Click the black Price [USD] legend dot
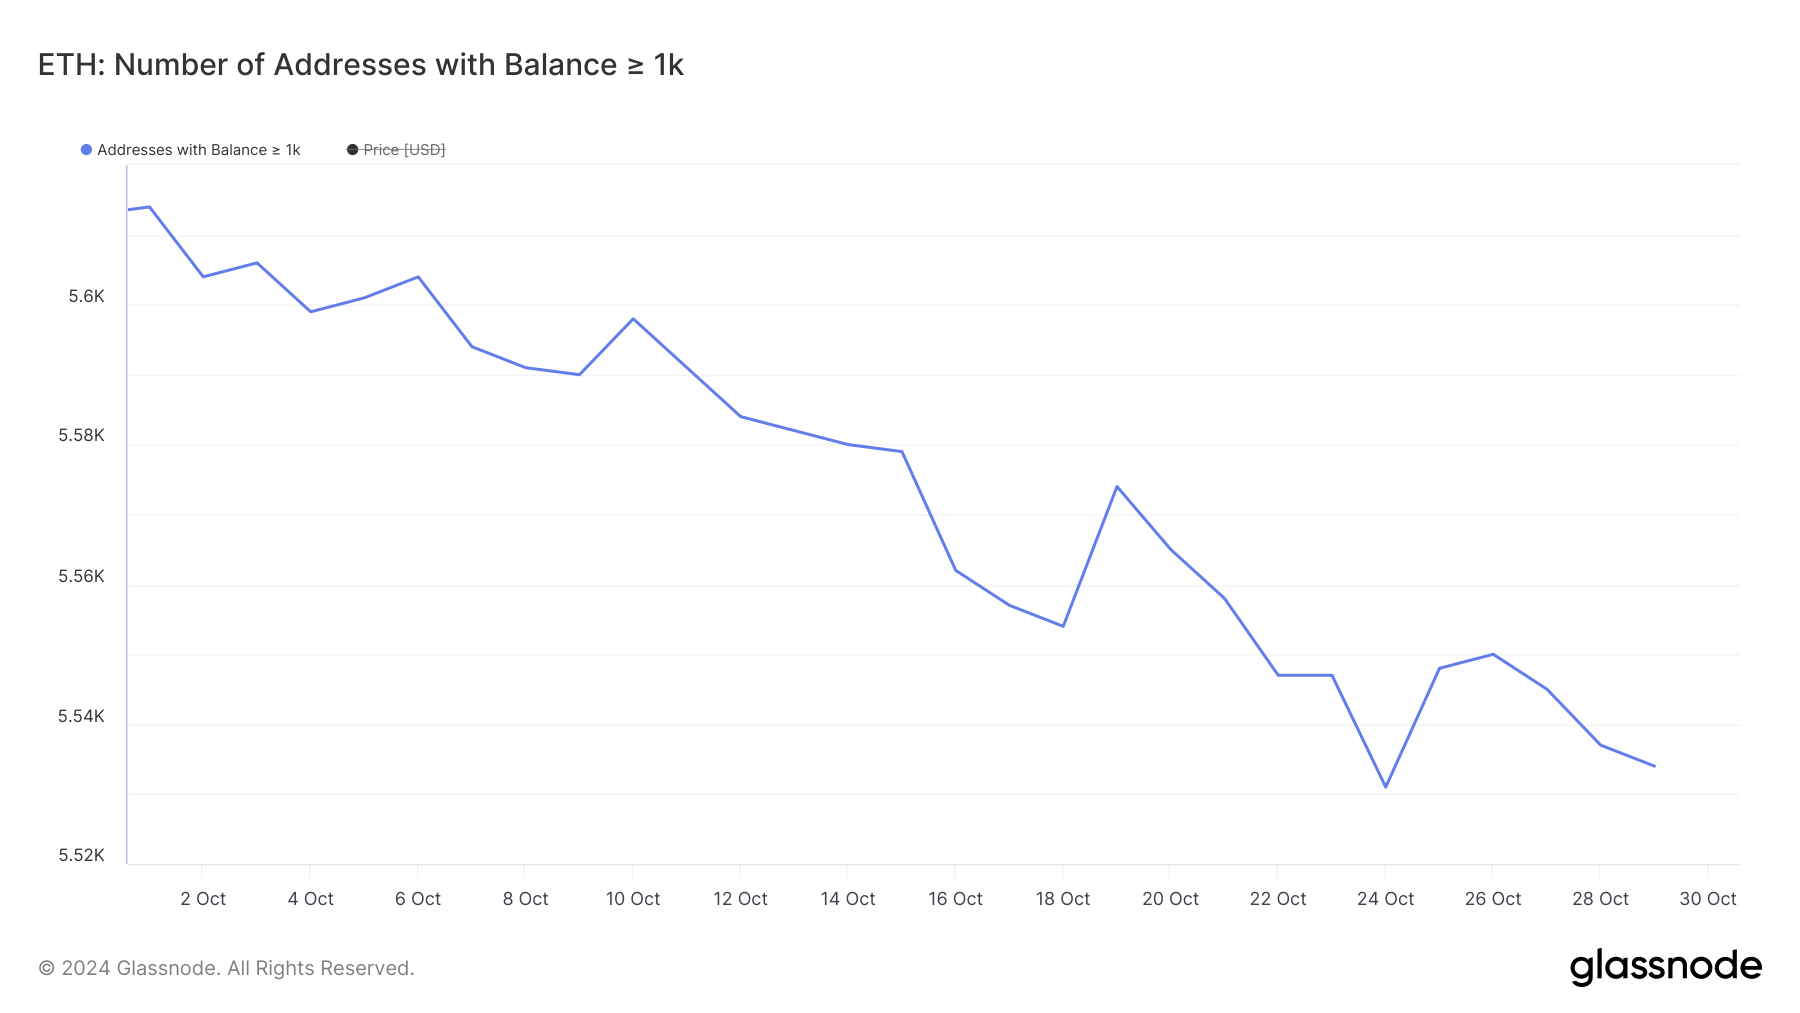Screen dimensions: 1800x1013 352,150
